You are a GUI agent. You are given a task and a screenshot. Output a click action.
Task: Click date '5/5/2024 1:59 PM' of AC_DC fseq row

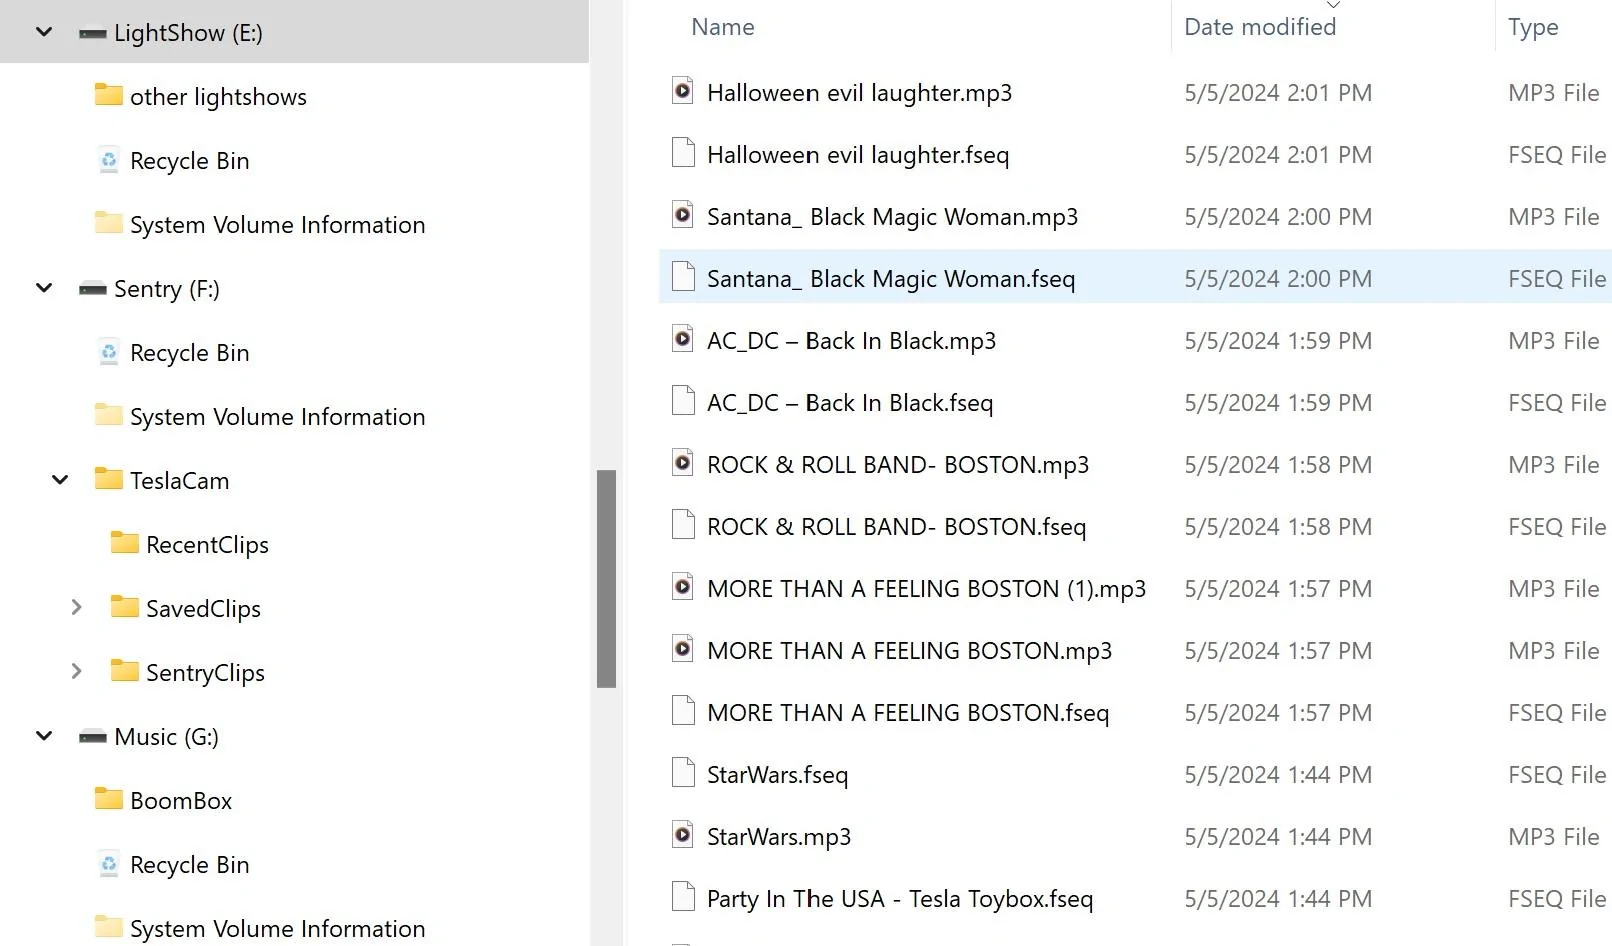tap(1278, 403)
